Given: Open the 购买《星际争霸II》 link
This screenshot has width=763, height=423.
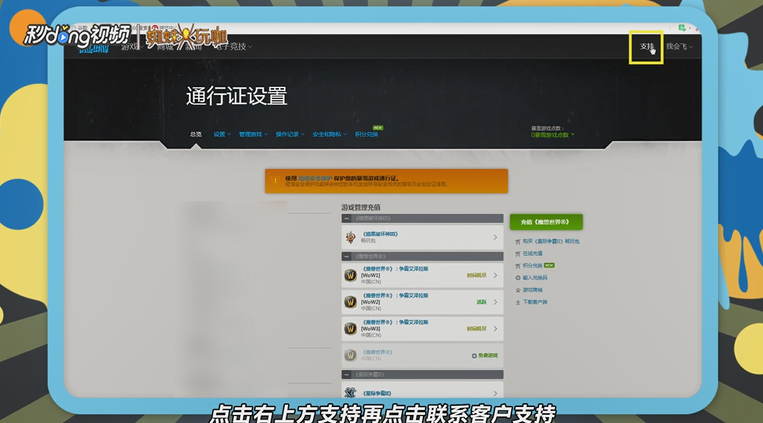Looking at the screenshot, I should coord(551,241).
